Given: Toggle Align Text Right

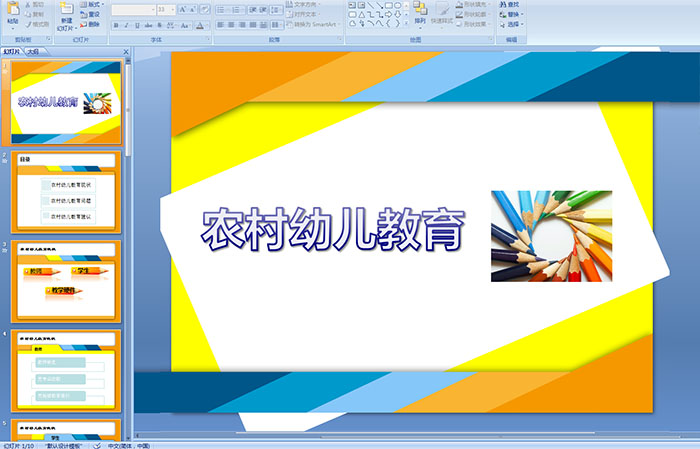Looking at the screenshot, I should pyautogui.click(x=242, y=25).
